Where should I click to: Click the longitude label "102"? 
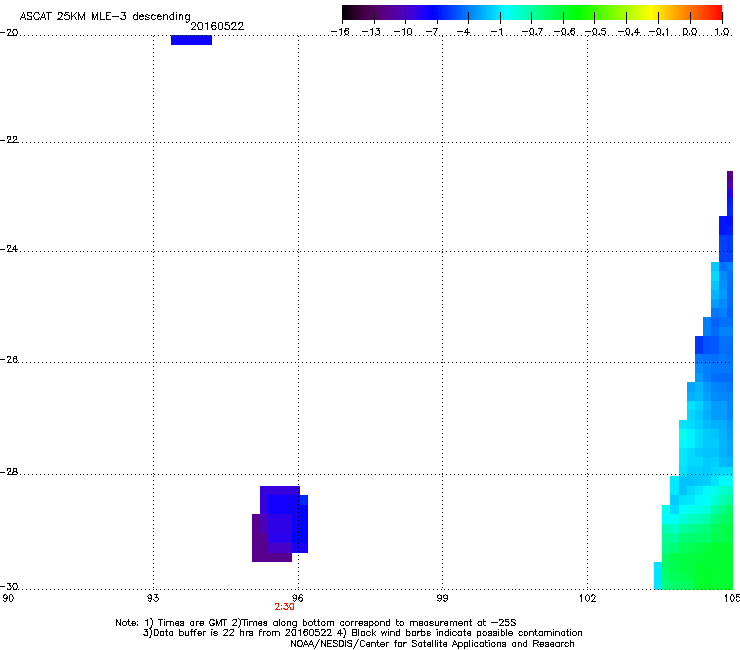click(x=587, y=599)
